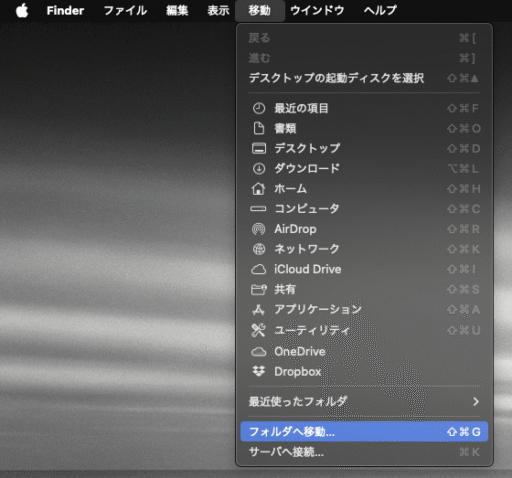Open the 表示 menu in menu bar
The height and width of the screenshot is (478, 512).
(x=218, y=11)
